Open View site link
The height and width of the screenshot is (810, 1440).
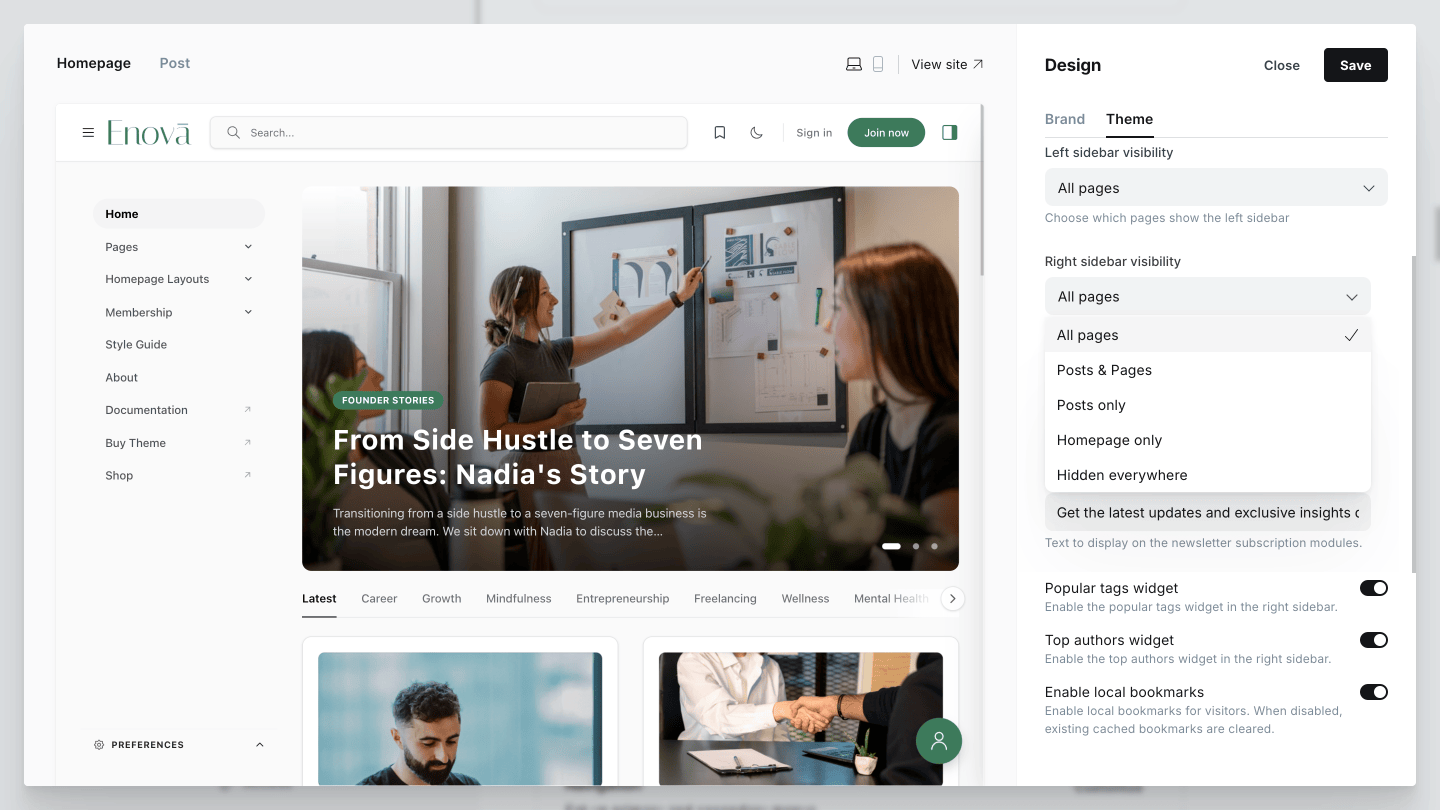click(947, 64)
